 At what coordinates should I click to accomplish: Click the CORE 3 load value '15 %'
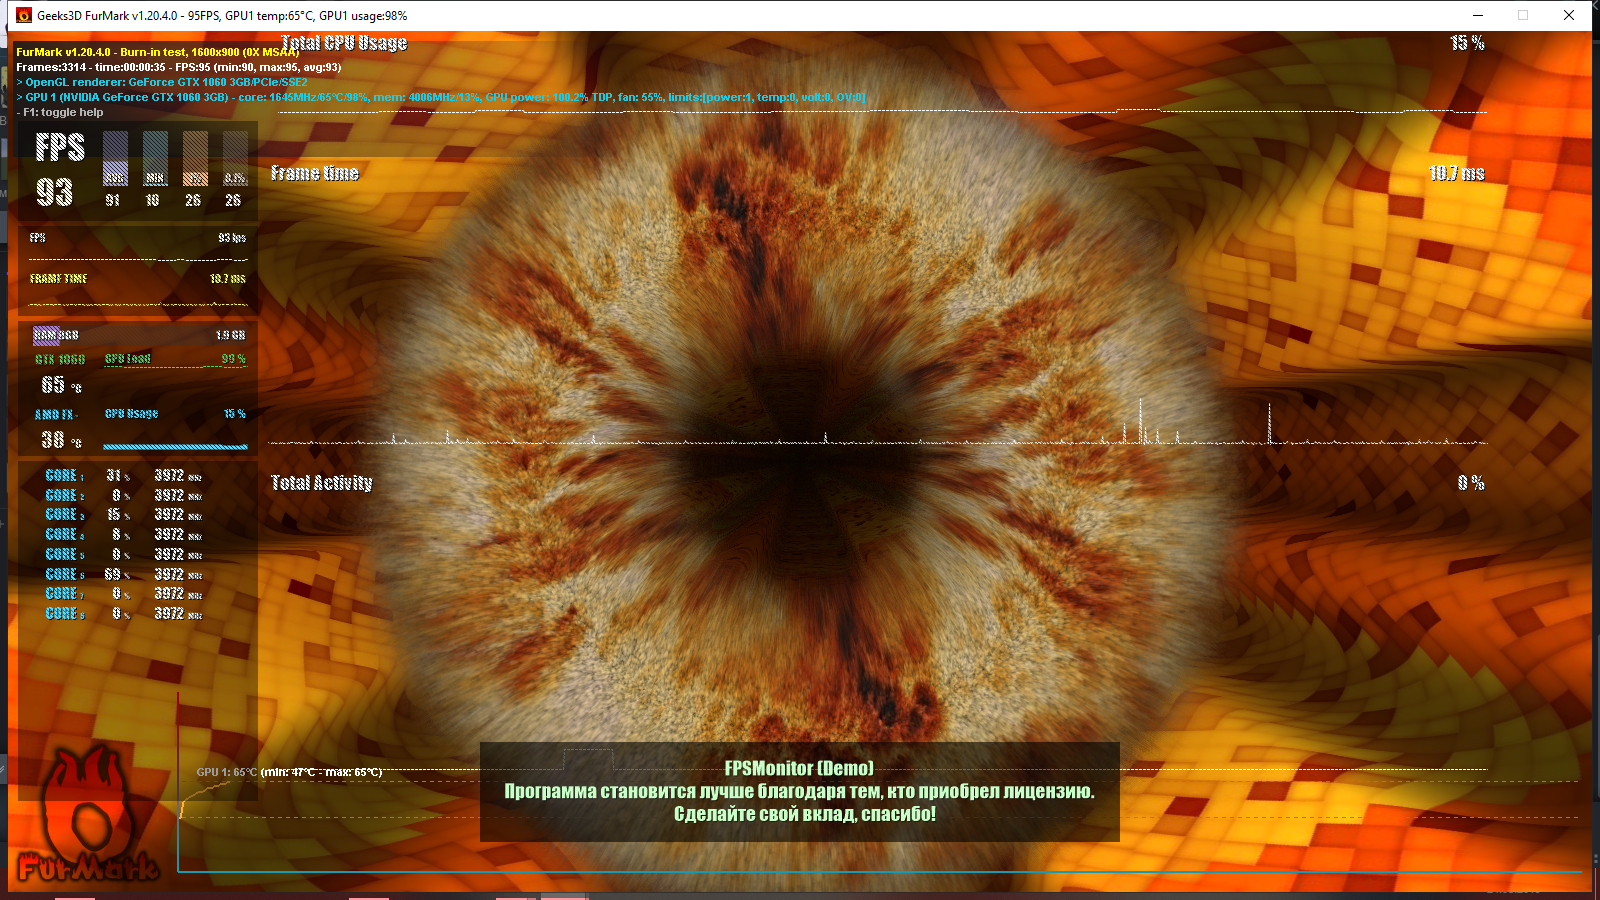118,515
